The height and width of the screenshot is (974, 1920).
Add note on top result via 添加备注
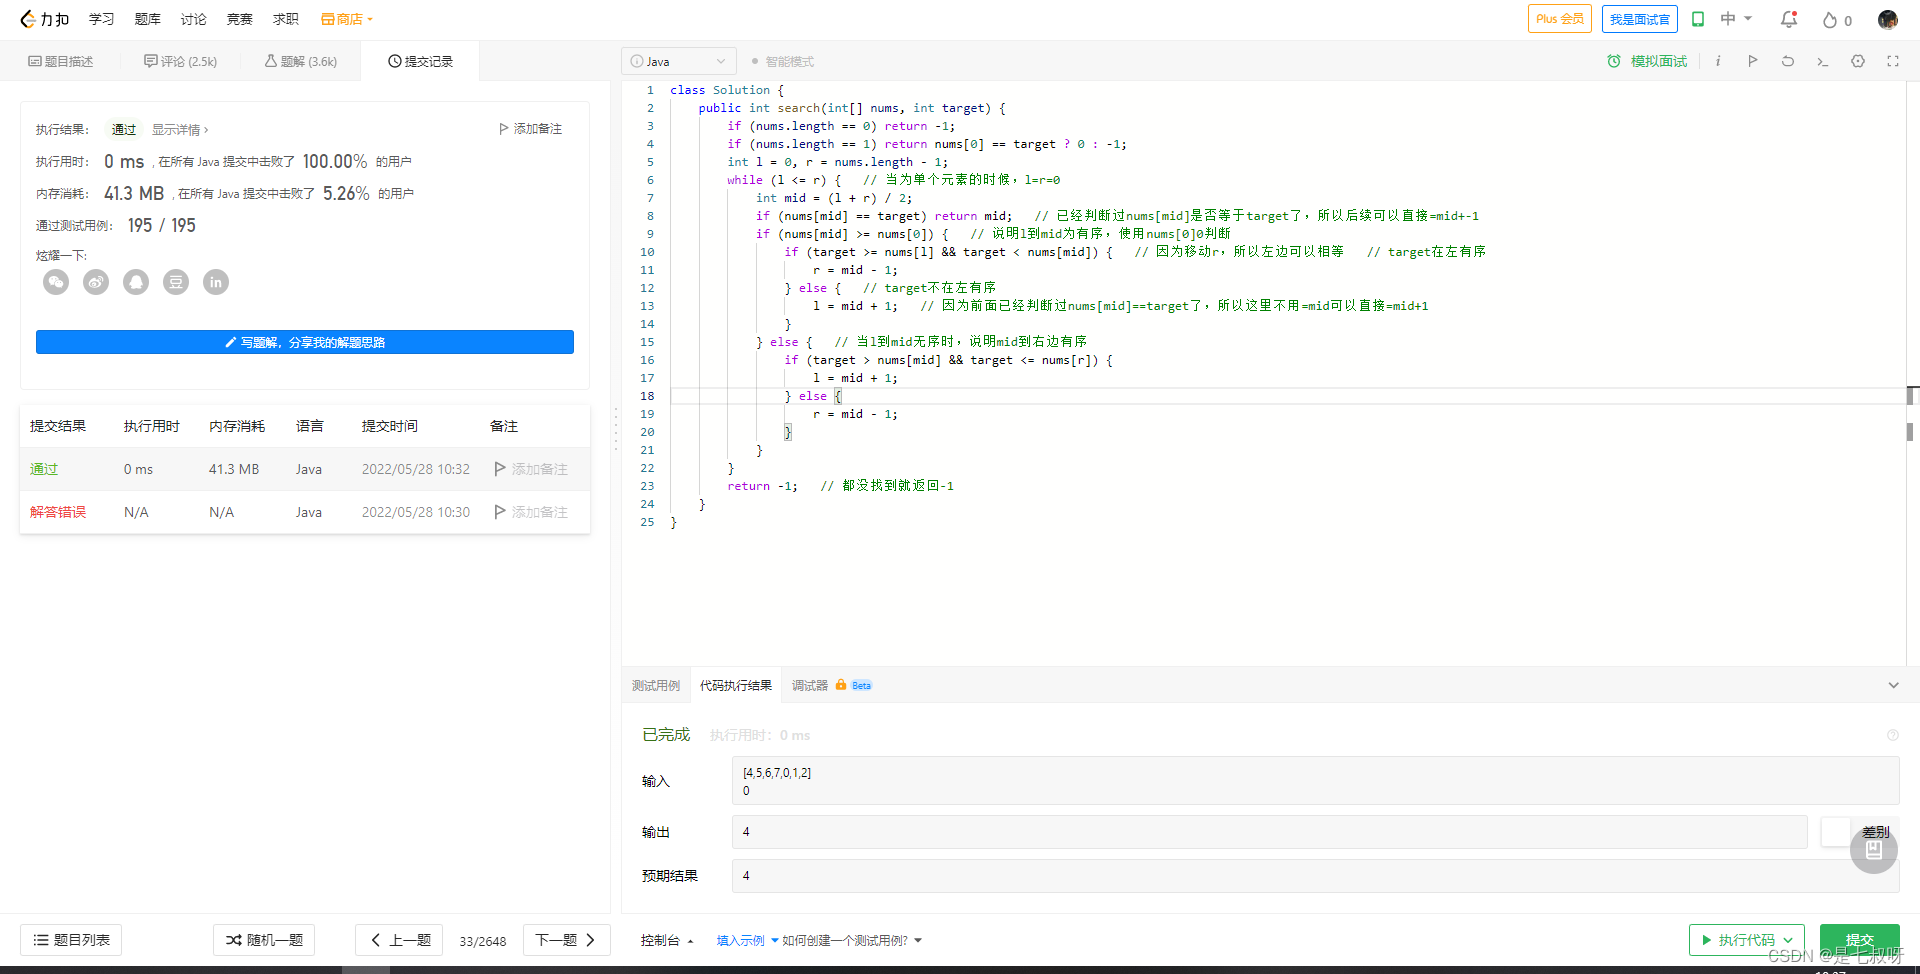[530, 129]
